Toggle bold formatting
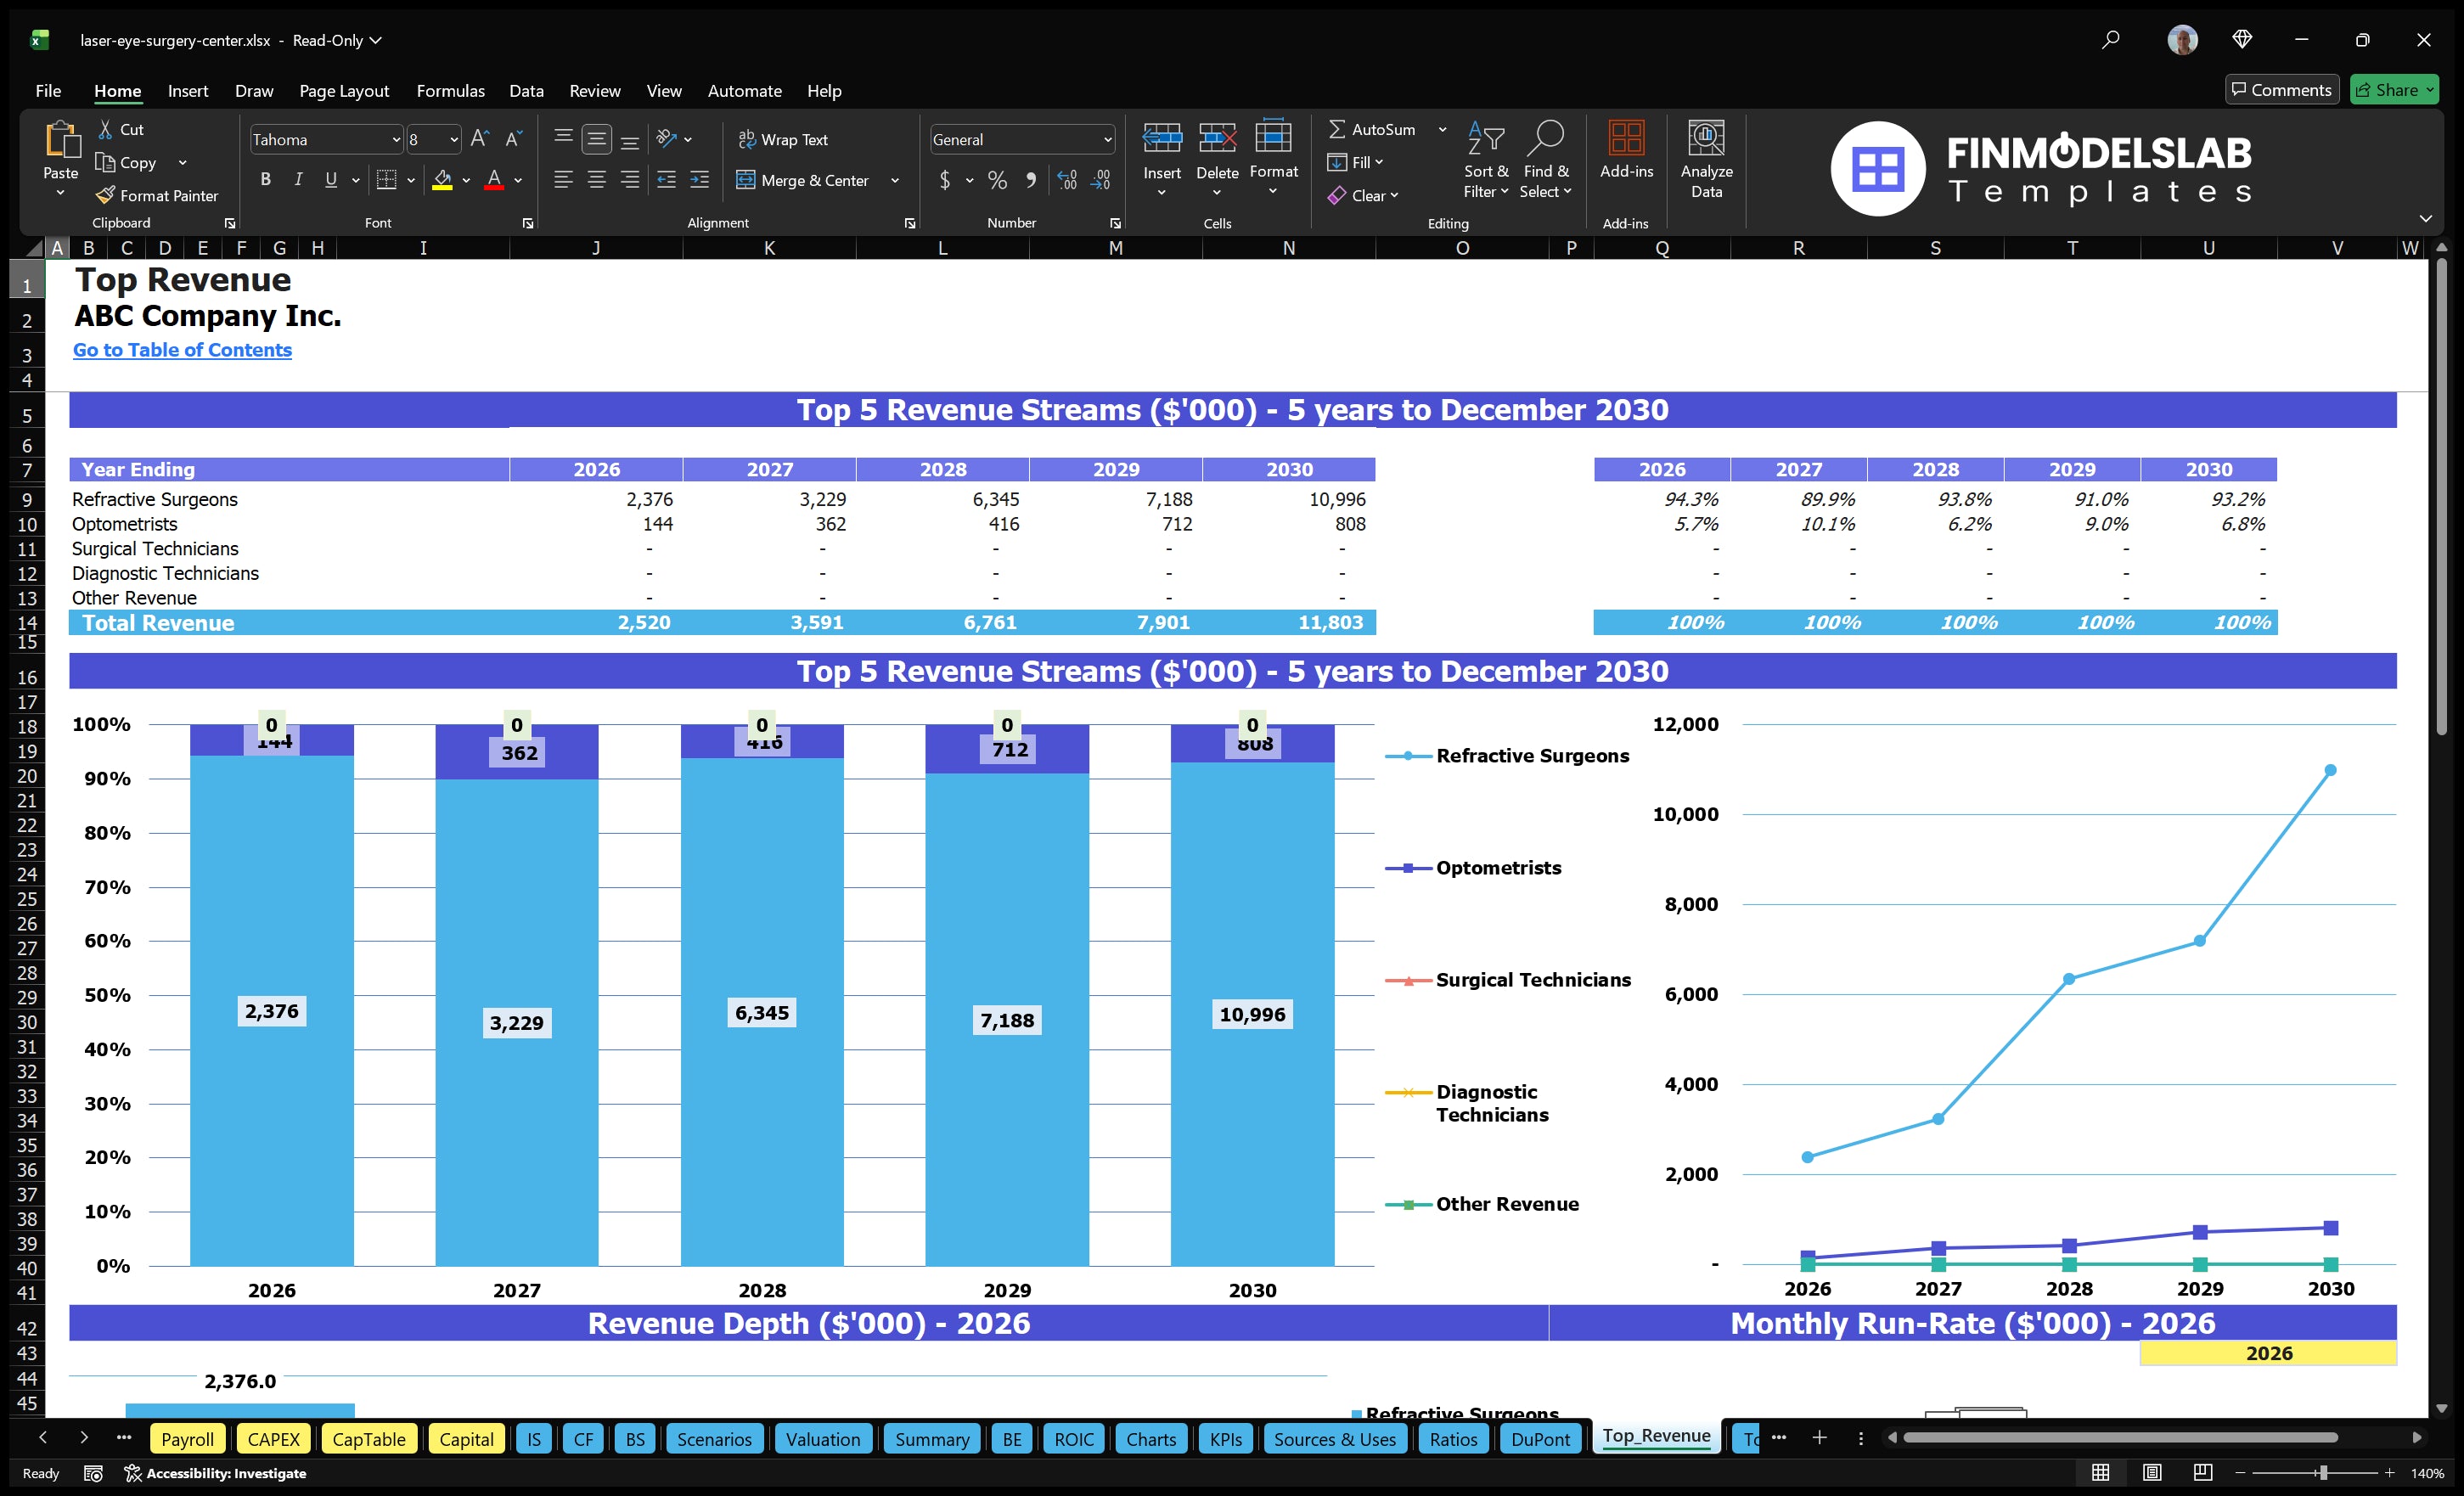The height and width of the screenshot is (1496, 2464). point(265,179)
